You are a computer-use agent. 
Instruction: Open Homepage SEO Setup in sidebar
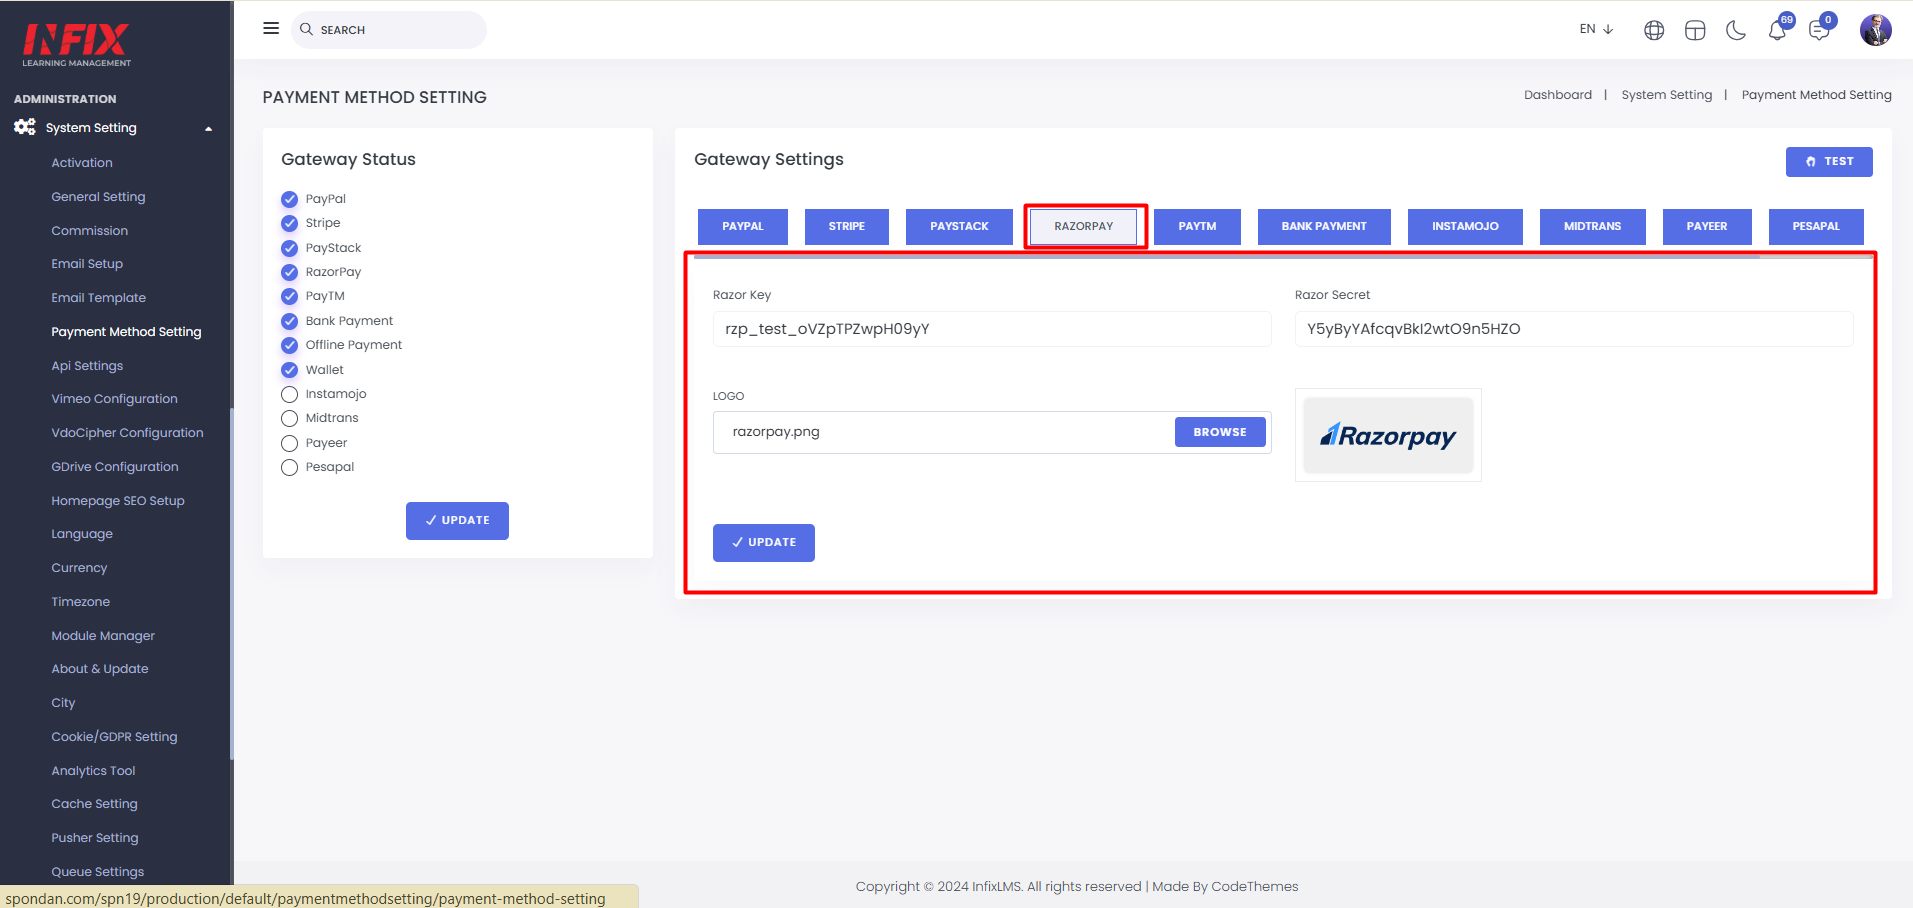(x=118, y=501)
